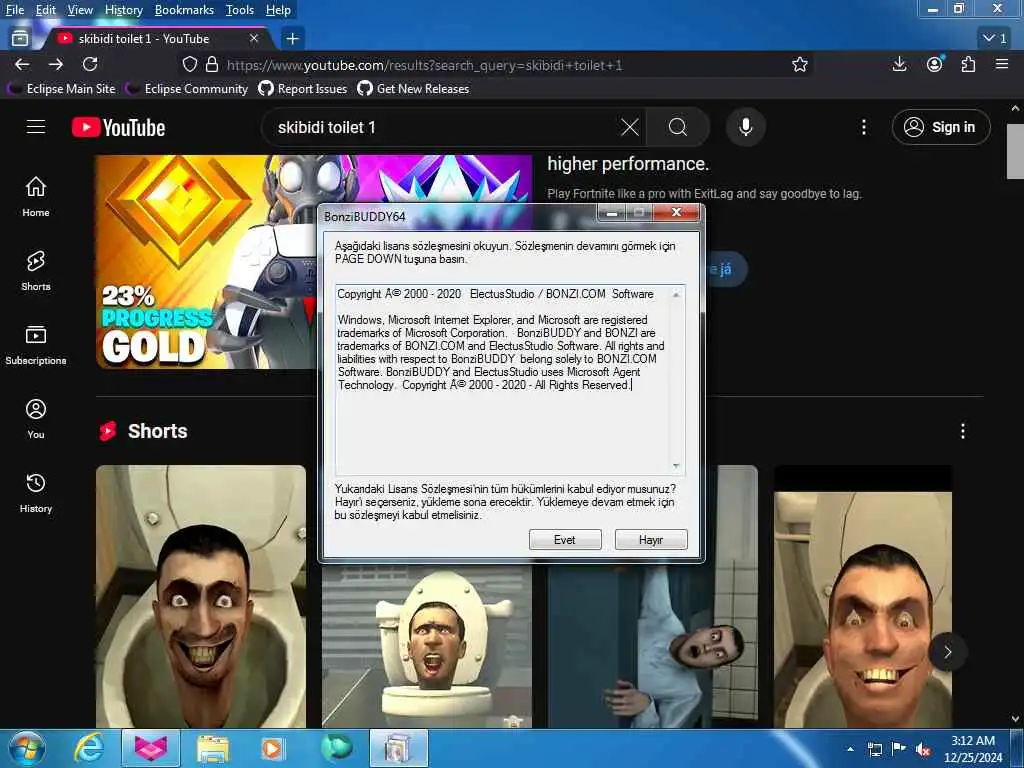Open the browser downloads icon

(x=899, y=64)
